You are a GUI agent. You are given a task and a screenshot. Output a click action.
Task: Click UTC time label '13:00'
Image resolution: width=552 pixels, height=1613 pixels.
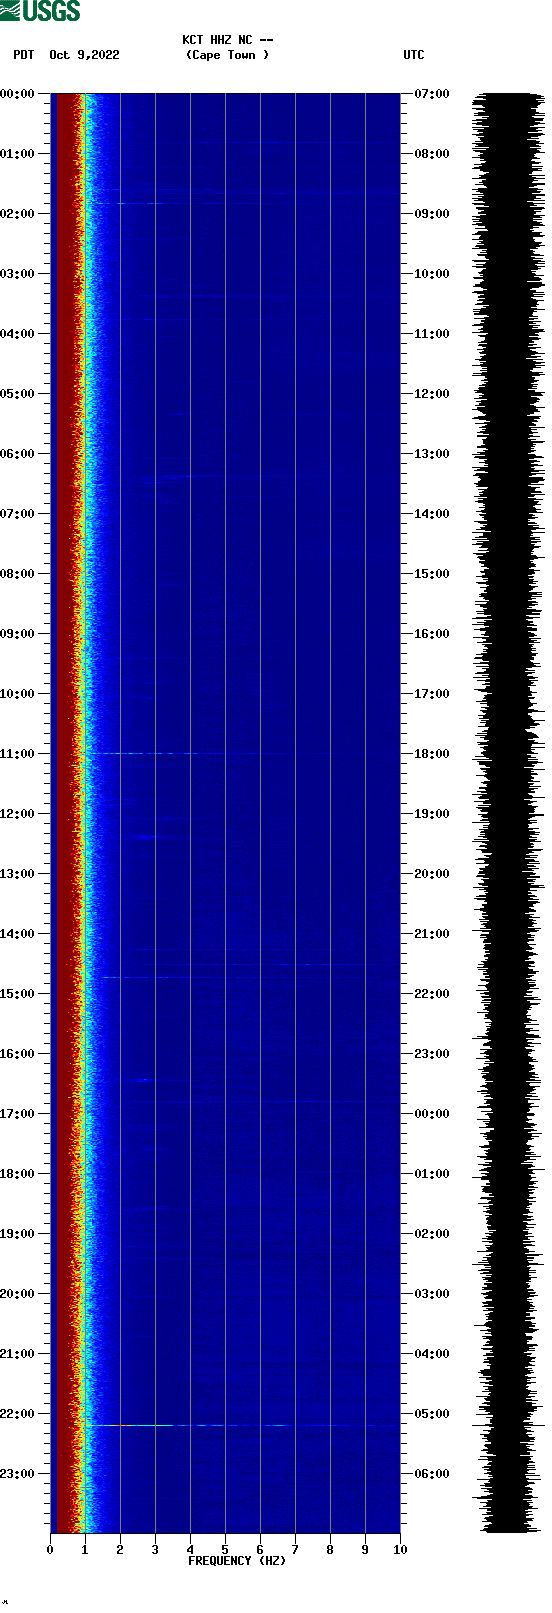pyautogui.click(x=432, y=454)
